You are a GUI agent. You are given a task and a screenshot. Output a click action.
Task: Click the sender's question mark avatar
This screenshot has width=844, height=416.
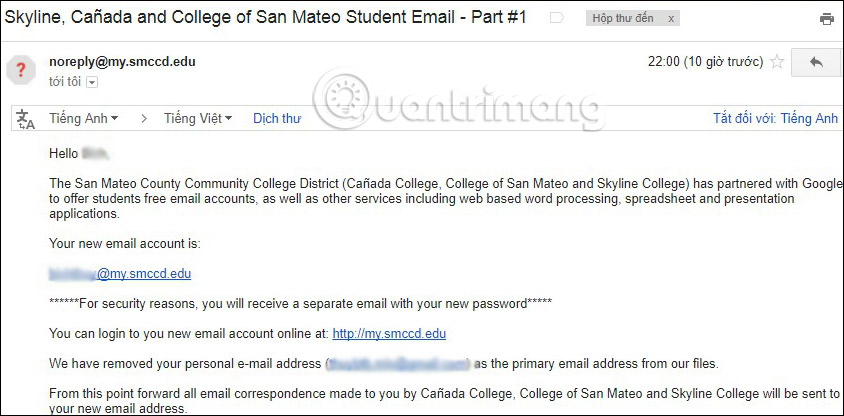[x=20, y=69]
